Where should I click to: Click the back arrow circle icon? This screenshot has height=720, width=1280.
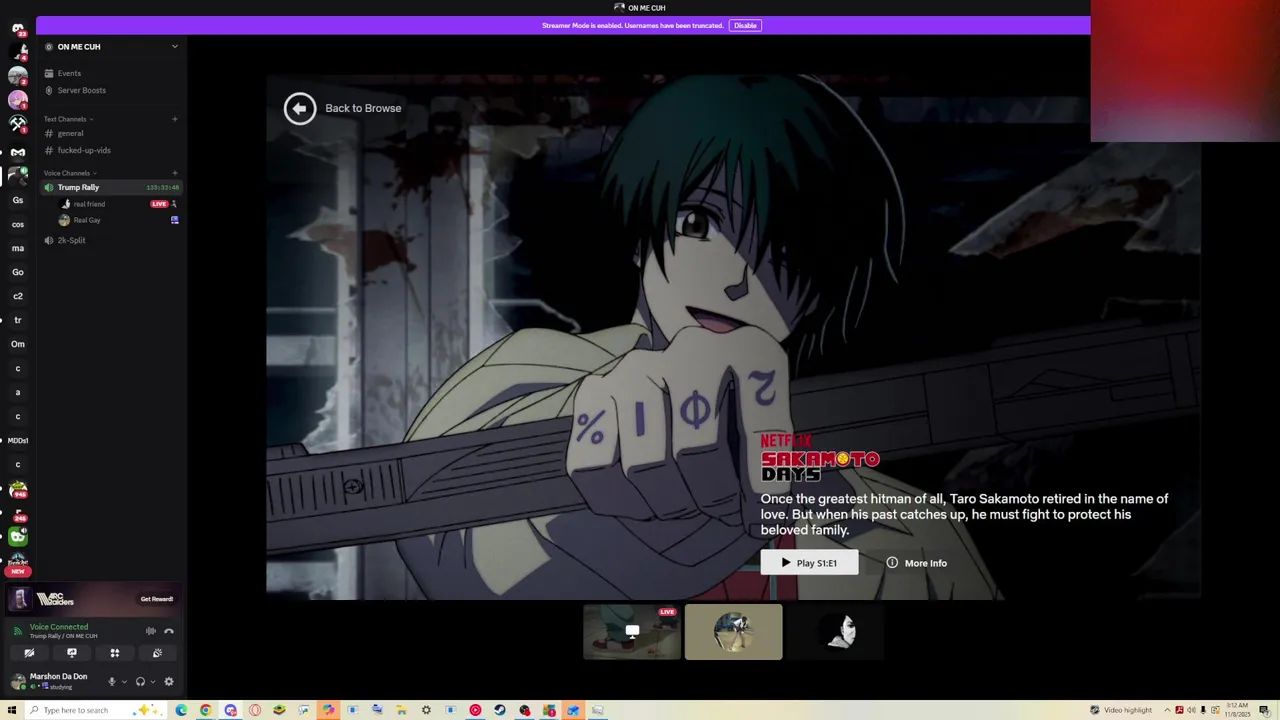(300, 108)
